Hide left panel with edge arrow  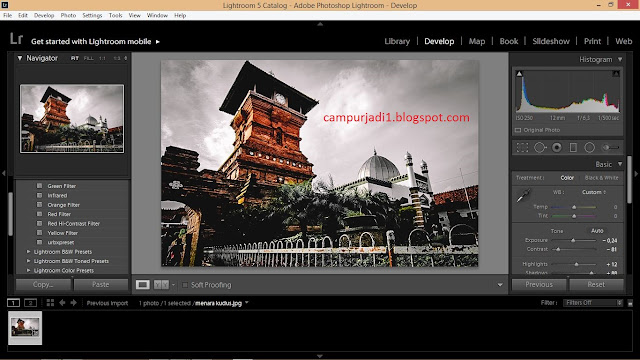(x=3, y=173)
